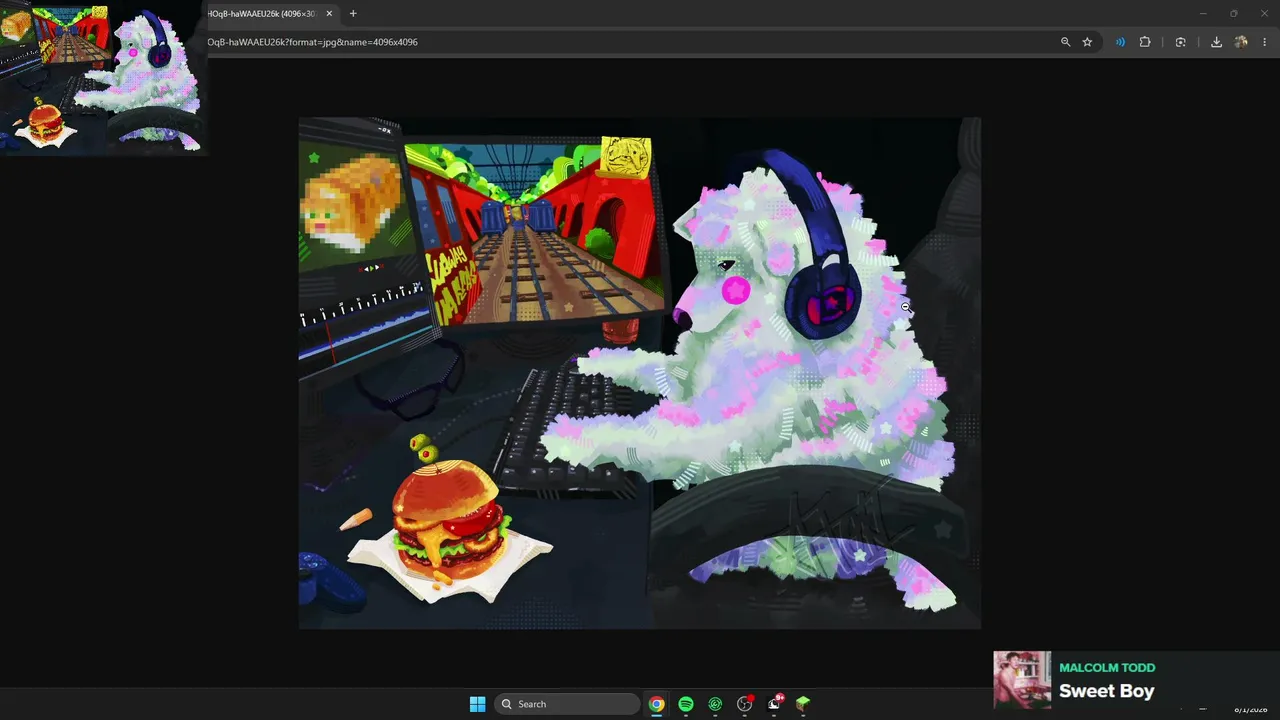Open the Chrome profile avatar
The height and width of the screenshot is (720, 1280).
coord(1241,42)
